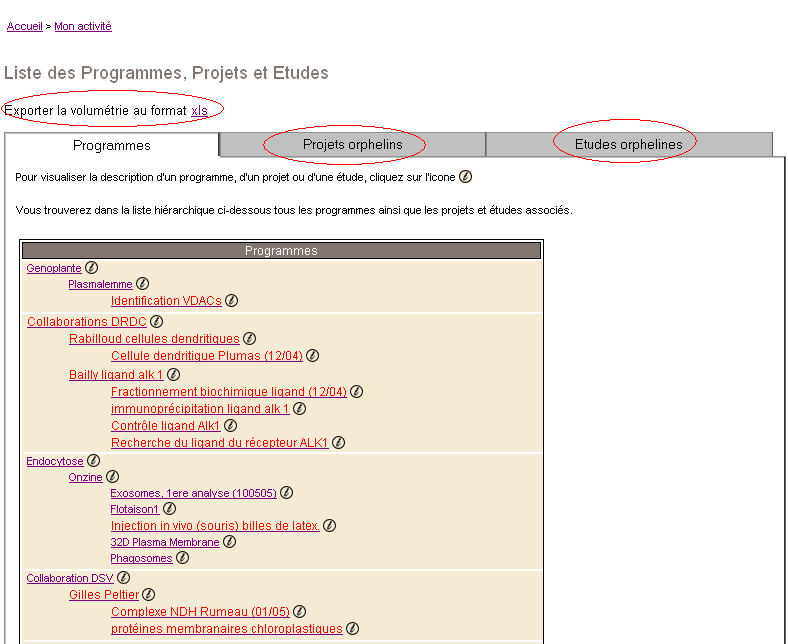Click description icon beside Flotaison1
The width and height of the screenshot is (788, 644).
(169, 509)
